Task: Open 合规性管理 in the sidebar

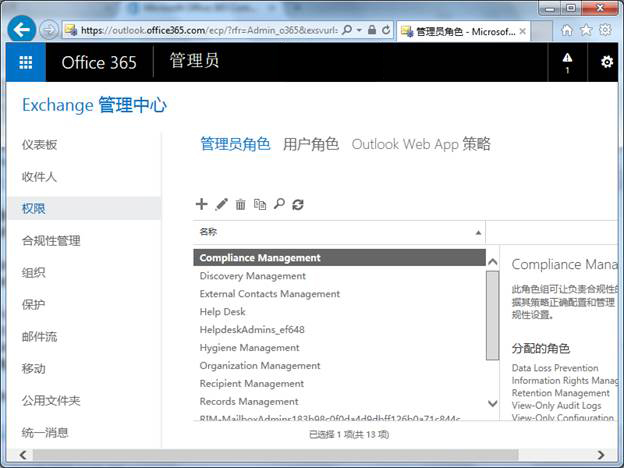Action: pos(51,241)
